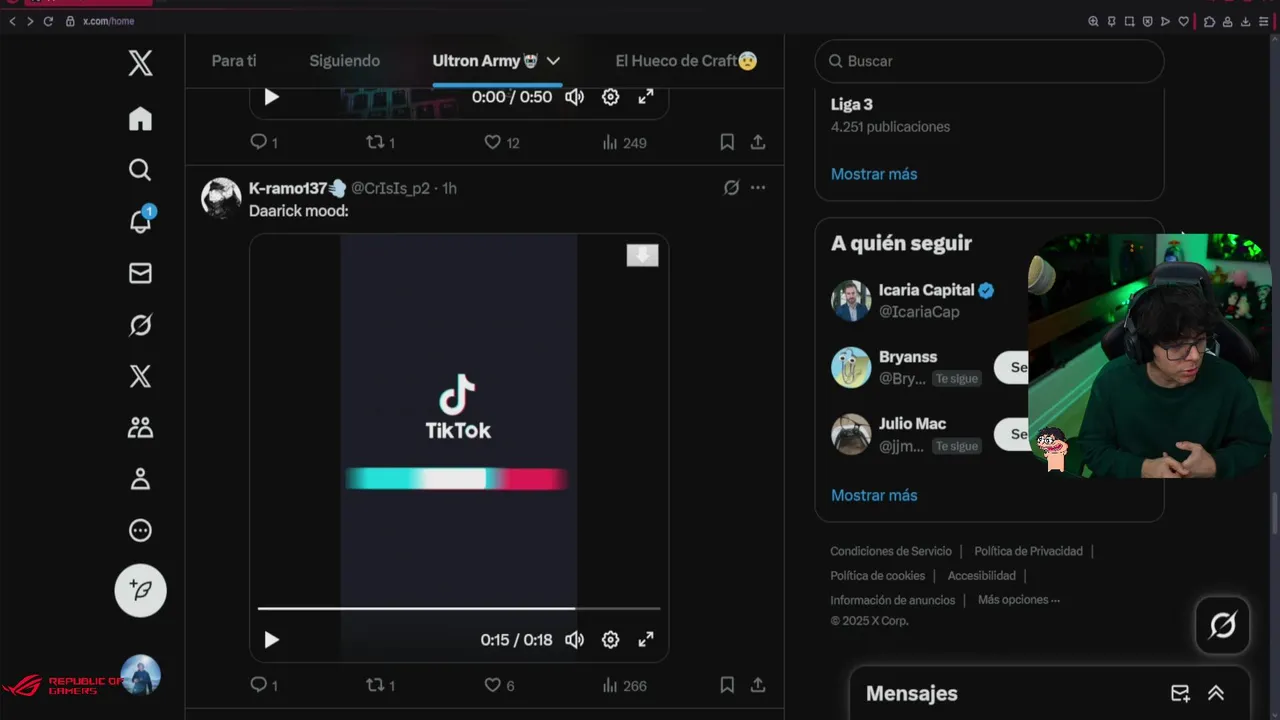Open Grok from the left sidebar
The height and width of the screenshot is (720, 1280).
(140, 325)
